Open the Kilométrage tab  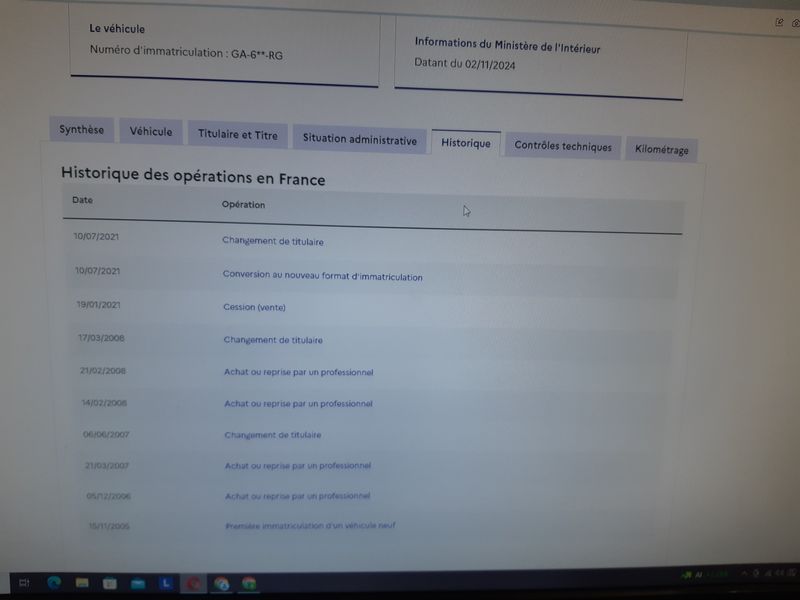(x=661, y=149)
